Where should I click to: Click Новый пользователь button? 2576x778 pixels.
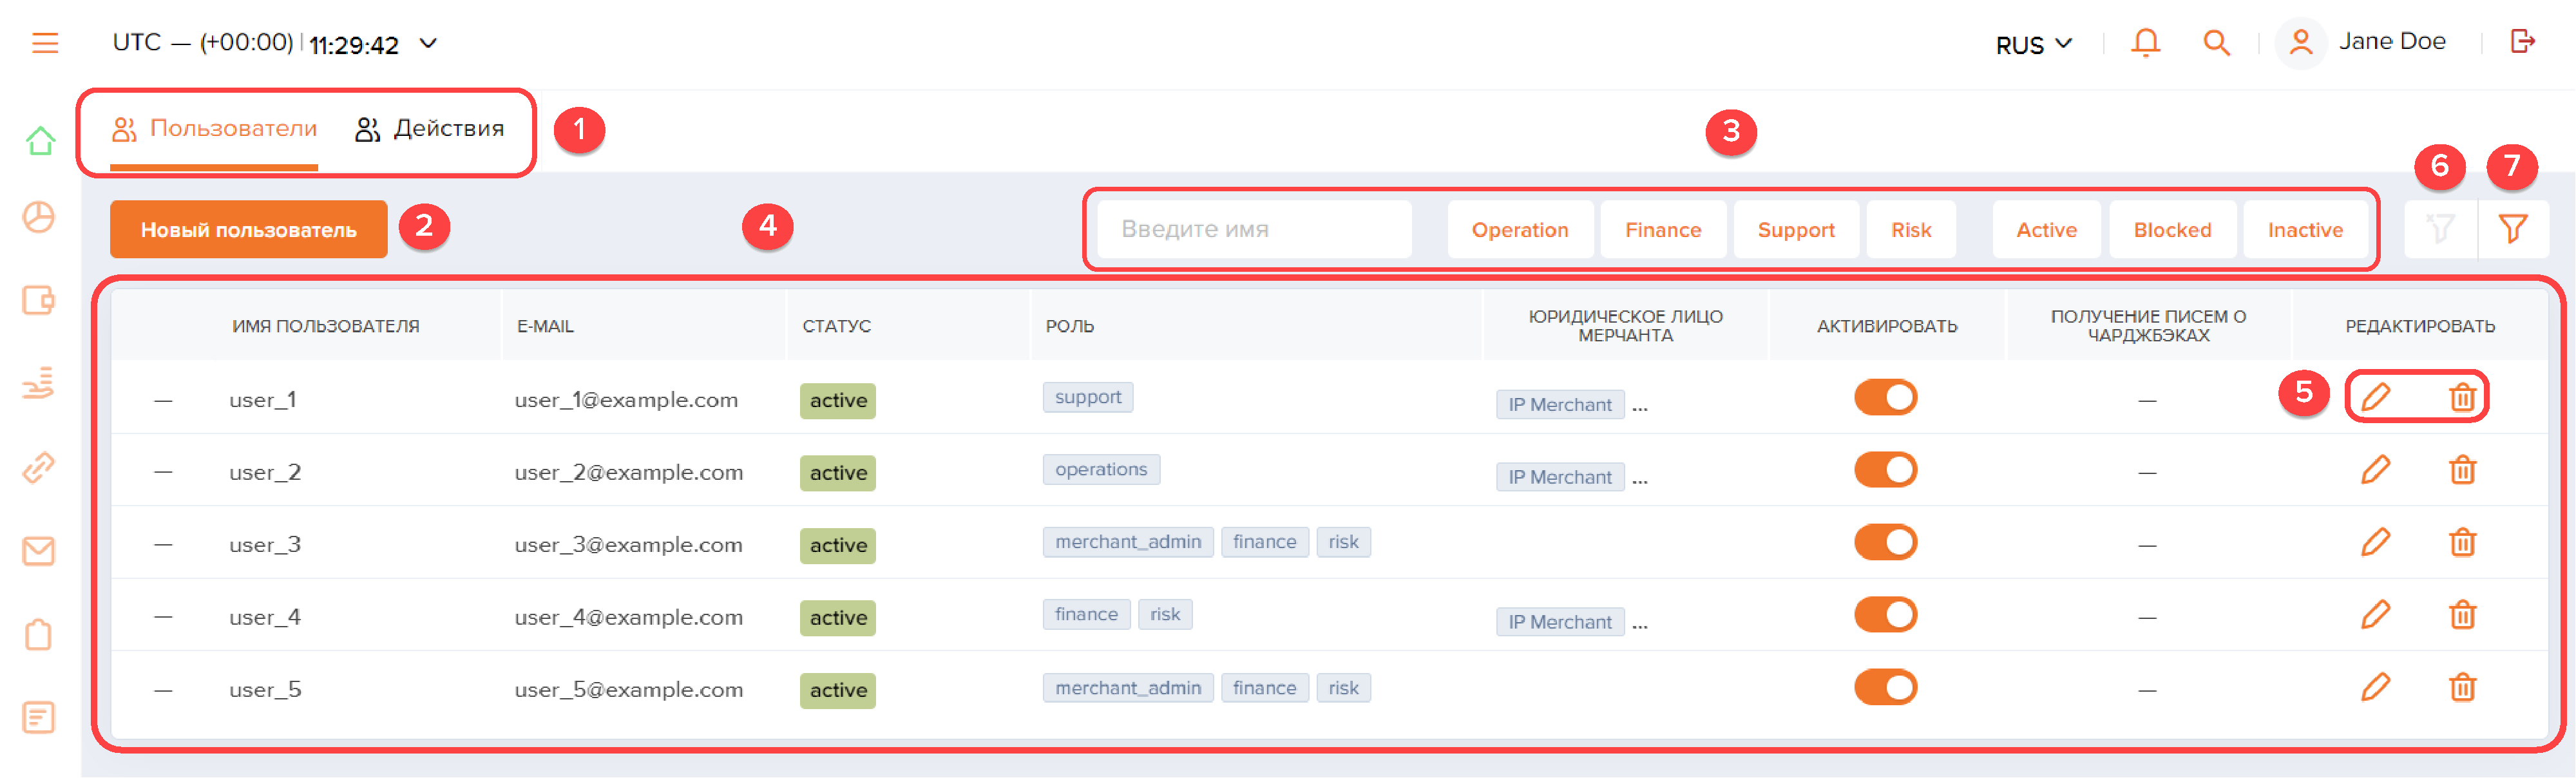(248, 229)
